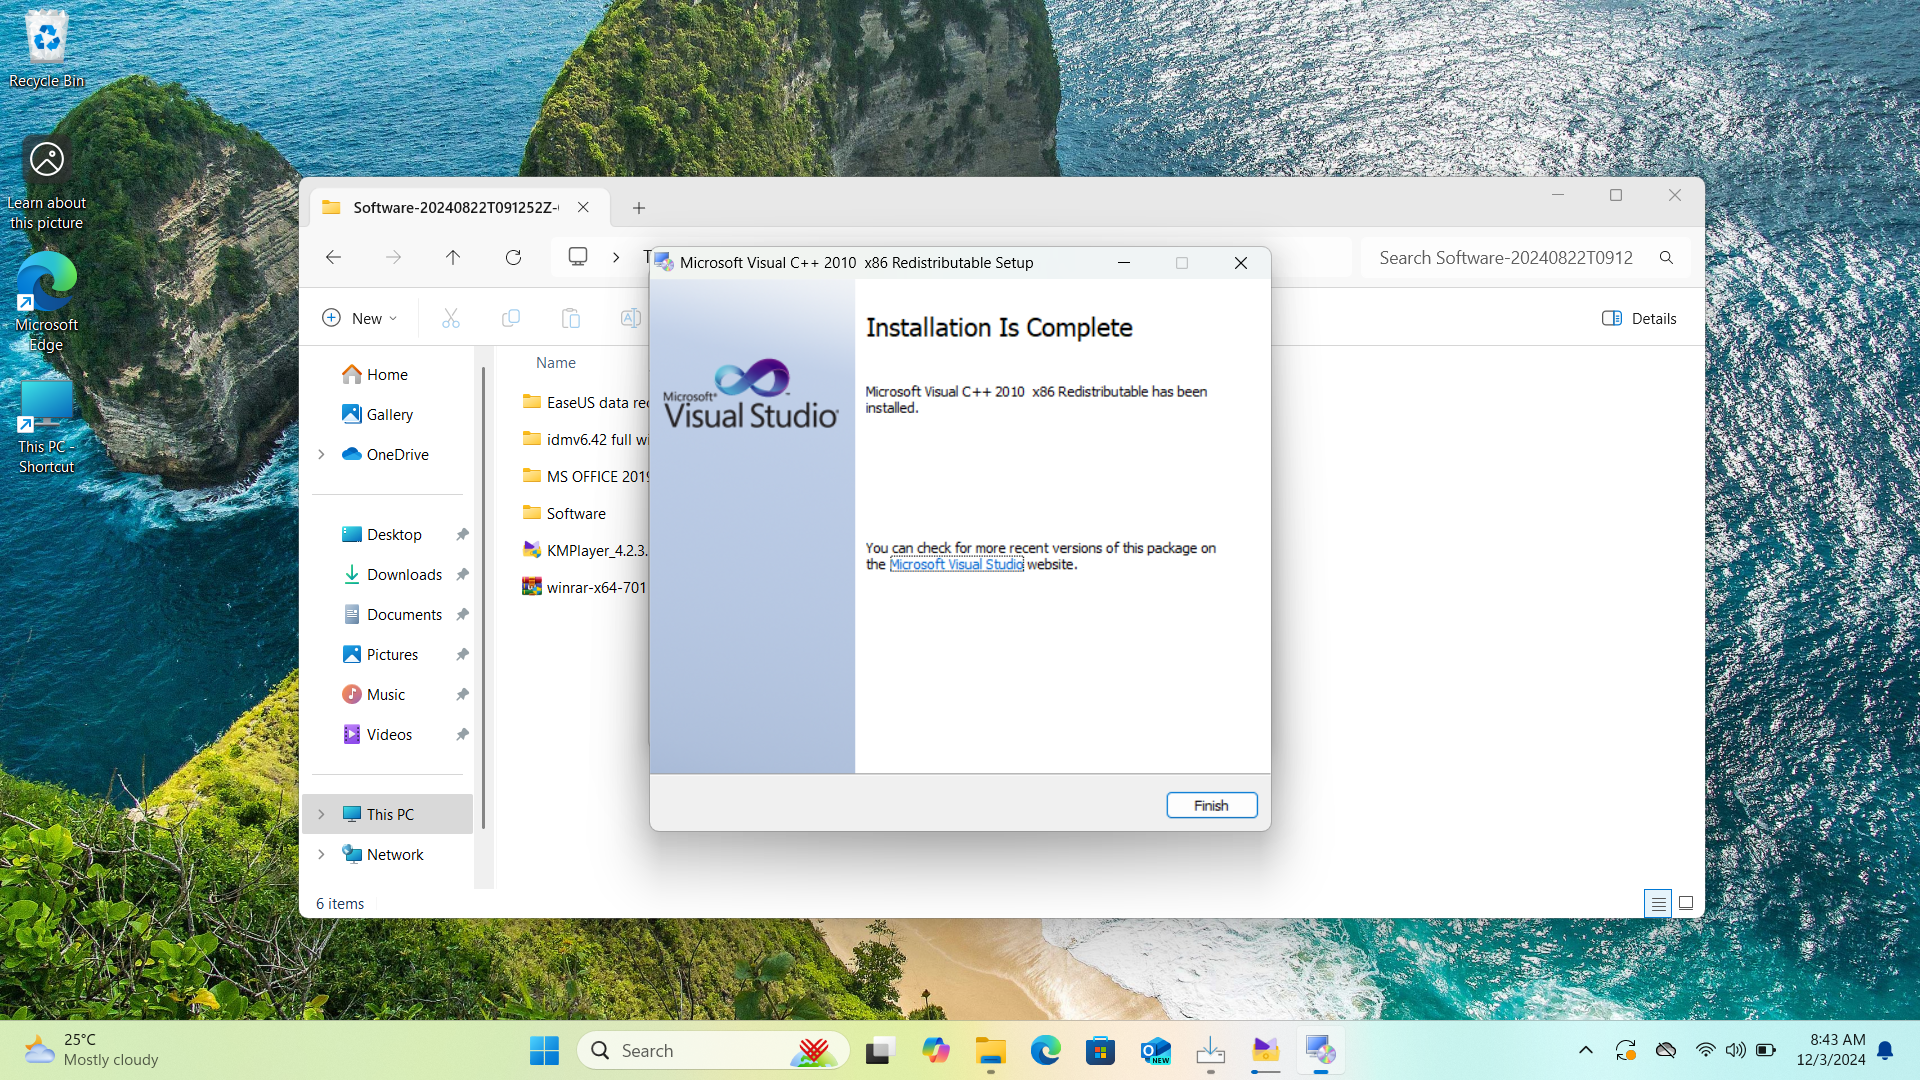Click the Cut icon in Explorer toolbar
Viewport: 1920px width, 1080px height.
coord(451,318)
